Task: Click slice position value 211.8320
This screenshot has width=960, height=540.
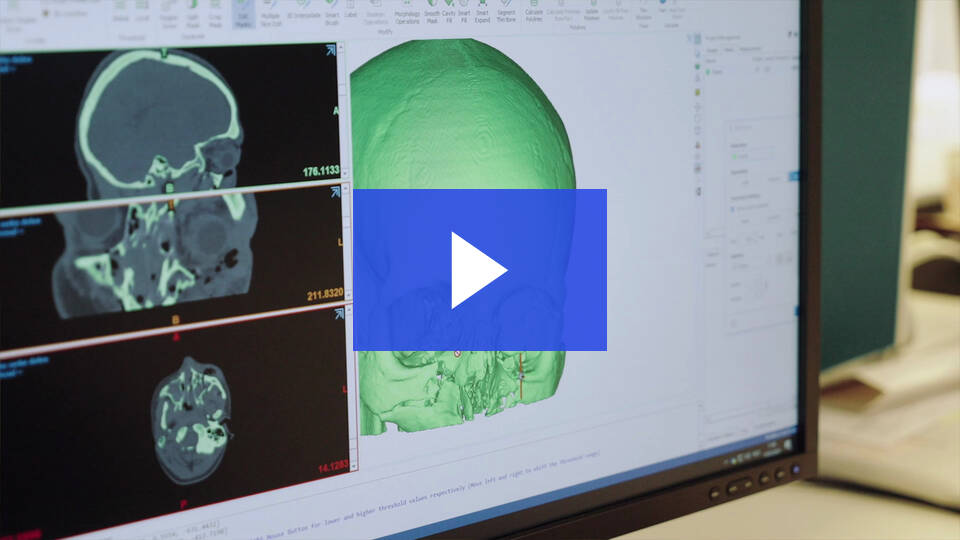Action: click(x=324, y=295)
